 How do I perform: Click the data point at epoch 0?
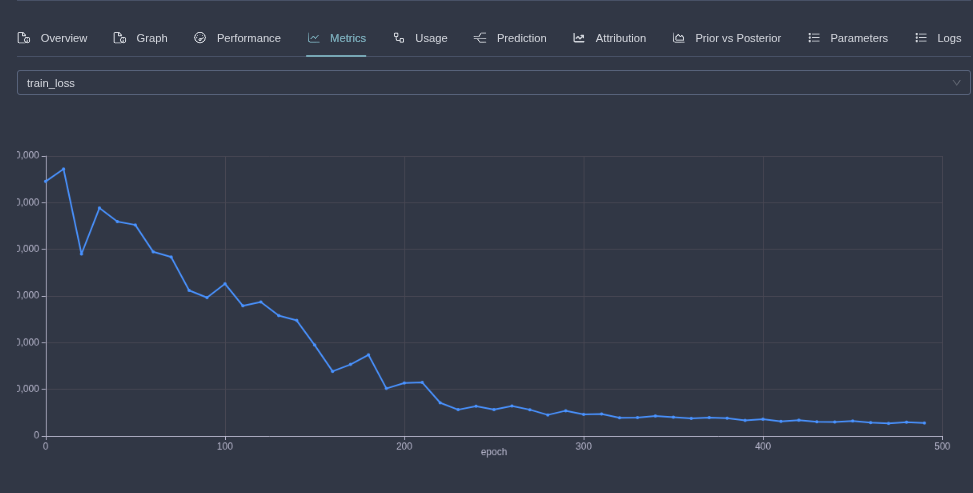45,181
